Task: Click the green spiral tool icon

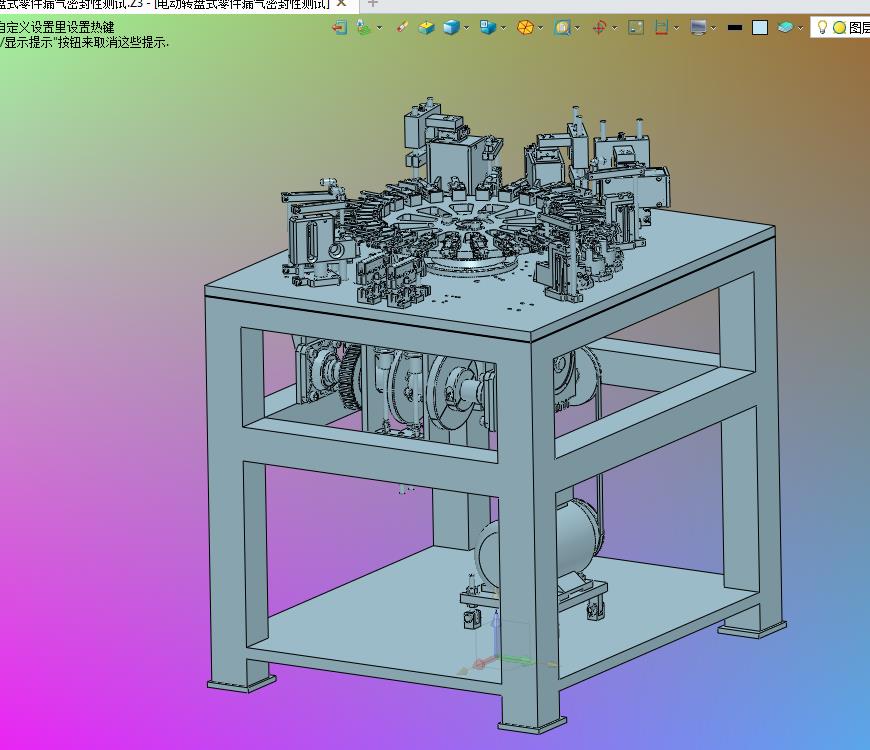Action: click(x=363, y=27)
